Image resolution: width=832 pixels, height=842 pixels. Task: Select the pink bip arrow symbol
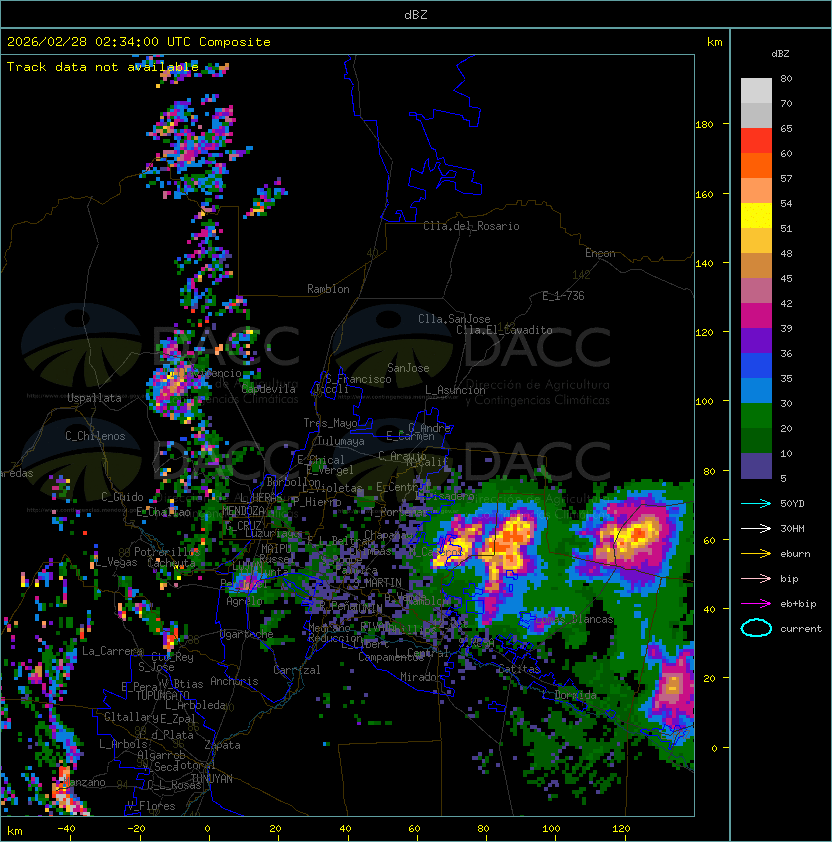click(756, 578)
